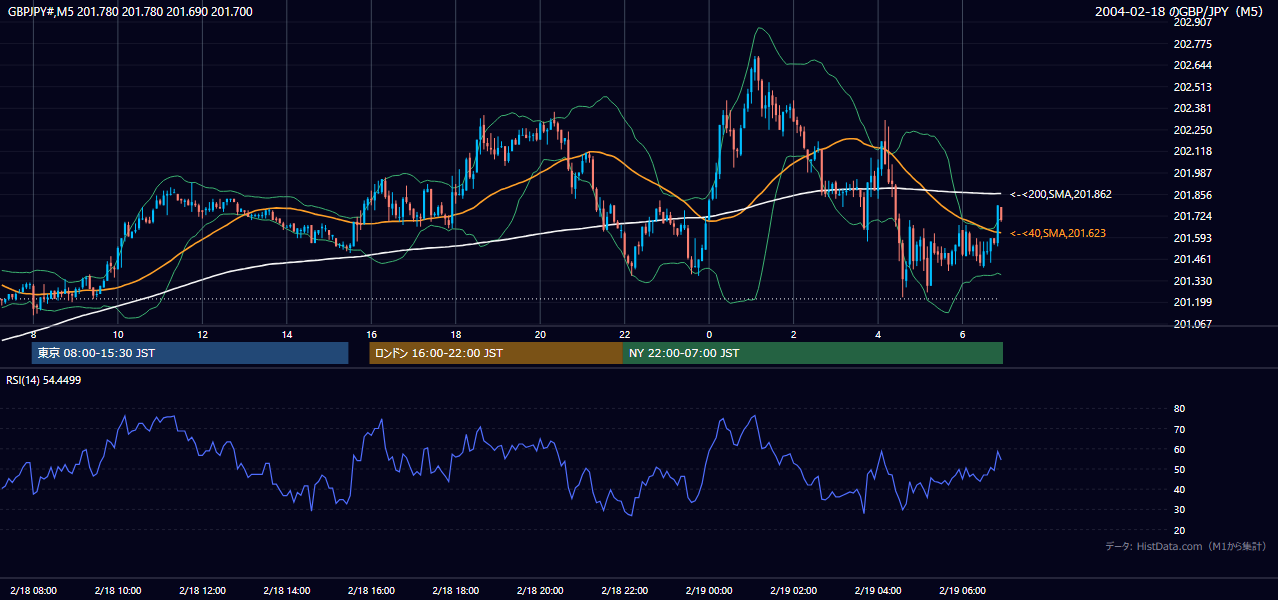Screen dimensions: 1278x600
Task: Click the London 16:00-22:00 JST session bar
Action: tap(496, 353)
